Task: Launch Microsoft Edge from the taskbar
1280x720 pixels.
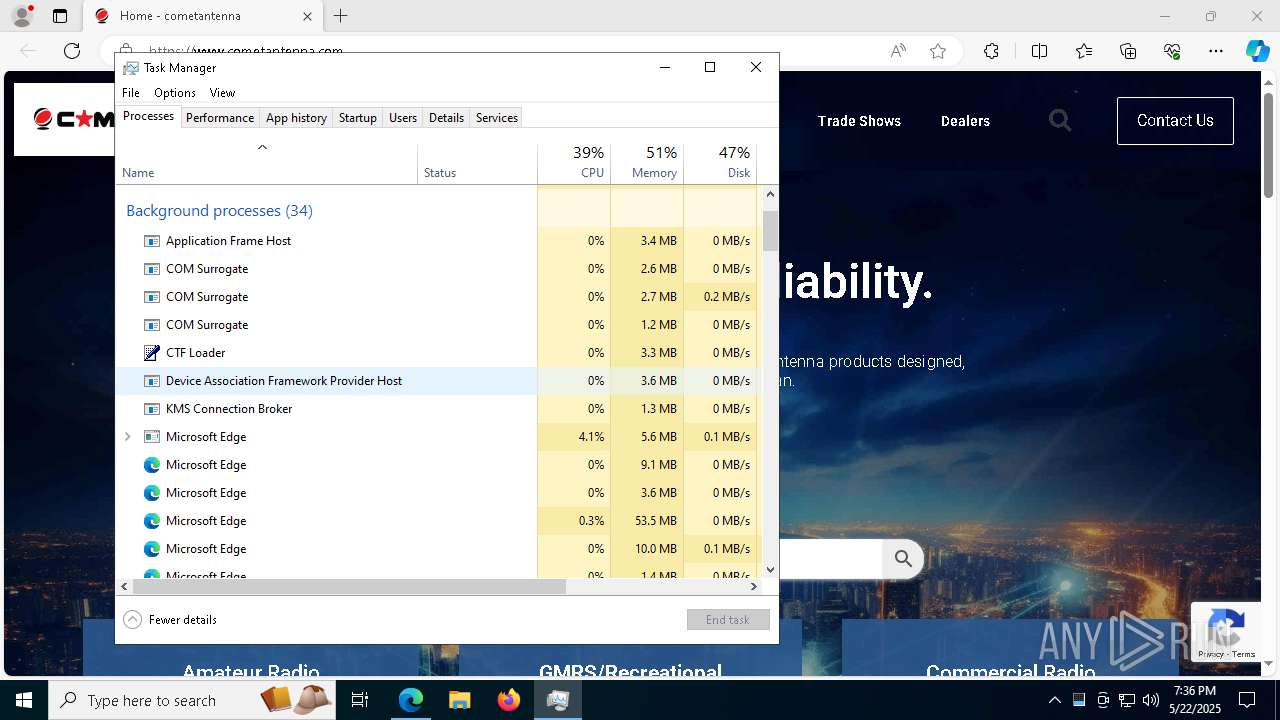Action: [411, 700]
